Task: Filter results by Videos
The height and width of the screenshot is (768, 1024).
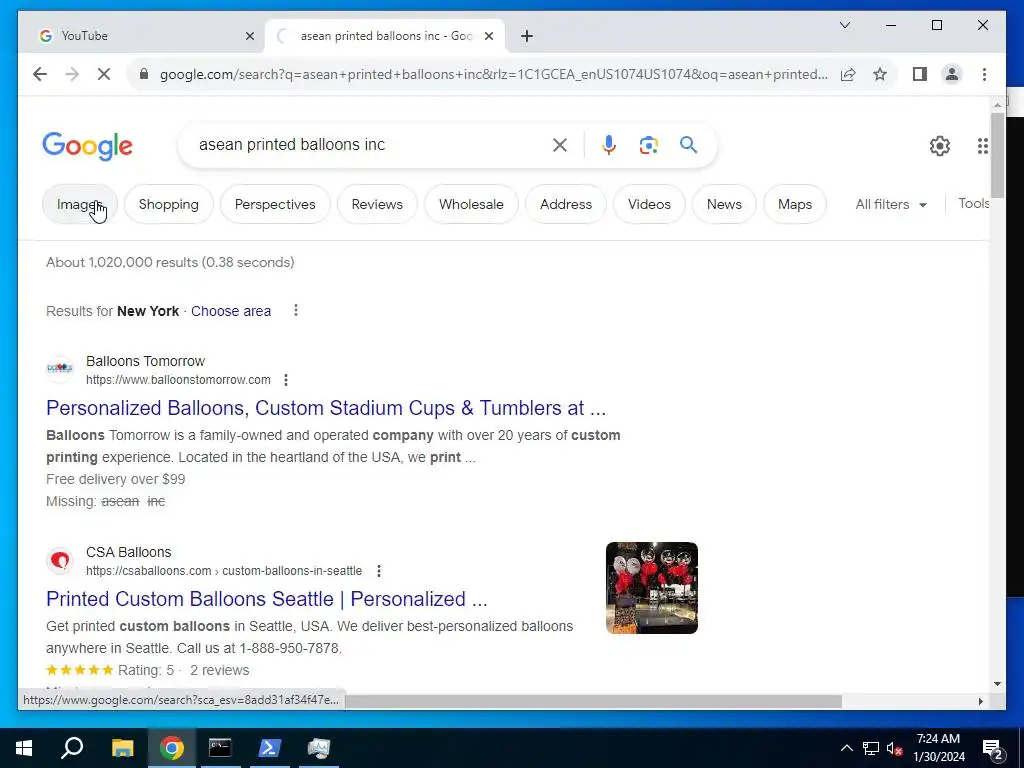Action: [x=649, y=204]
